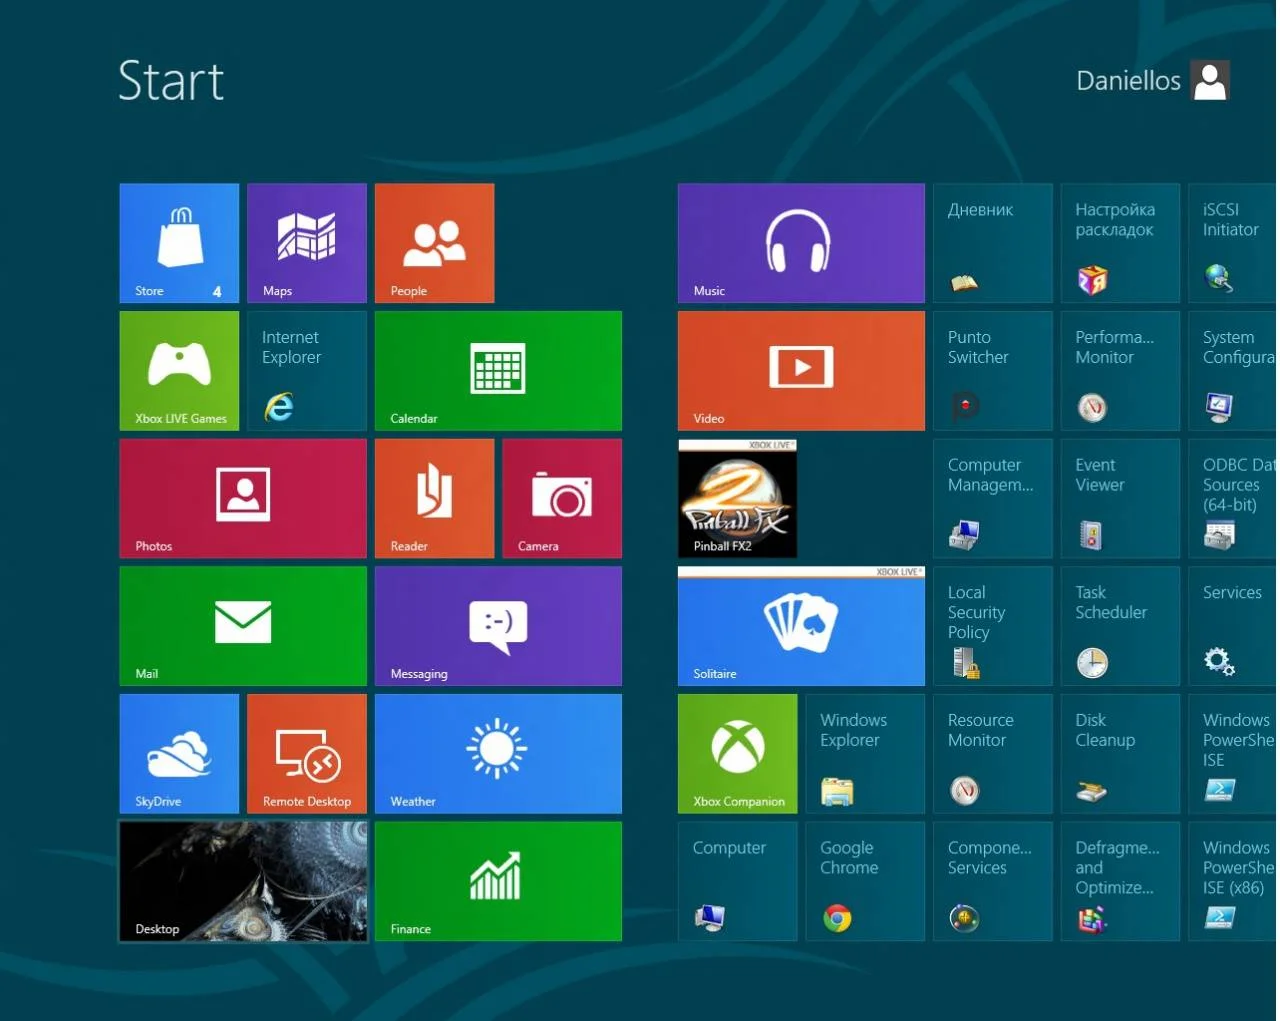Click the Daniellos user name
1280x1021 pixels.
click(x=1128, y=80)
